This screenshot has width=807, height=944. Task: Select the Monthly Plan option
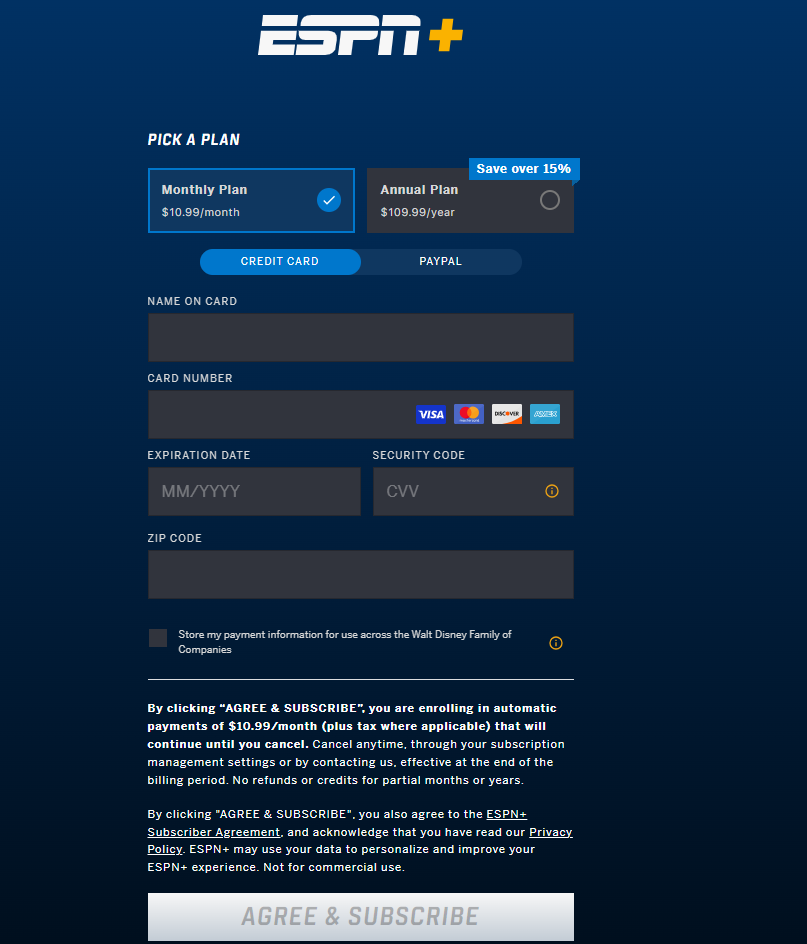[x=250, y=200]
